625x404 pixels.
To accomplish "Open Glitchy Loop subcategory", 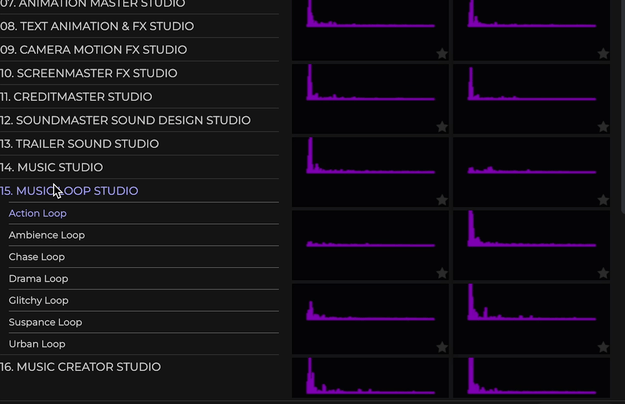I will (x=38, y=300).
